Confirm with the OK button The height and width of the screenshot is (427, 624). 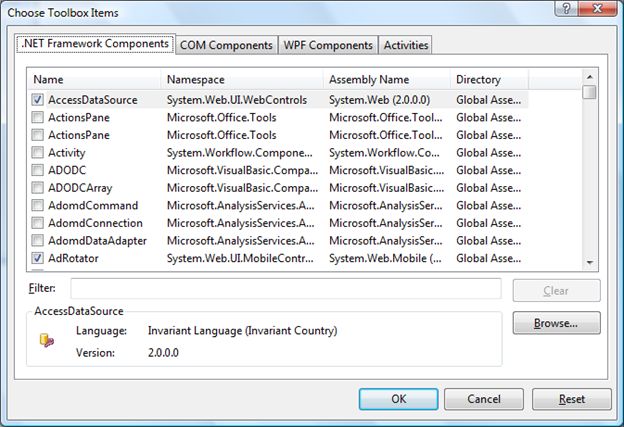[x=398, y=399]
